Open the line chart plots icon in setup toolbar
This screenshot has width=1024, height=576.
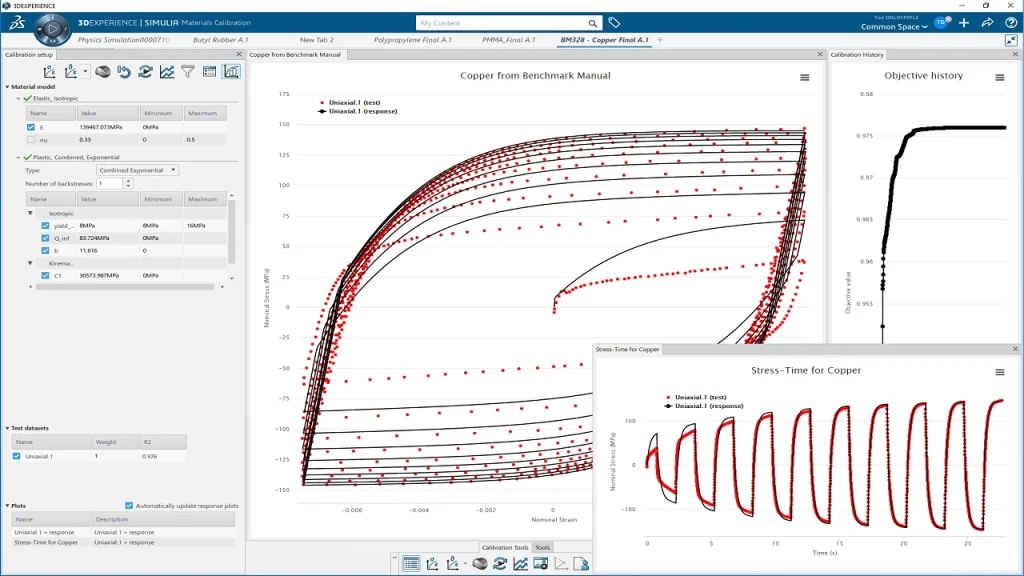[167, 72]
